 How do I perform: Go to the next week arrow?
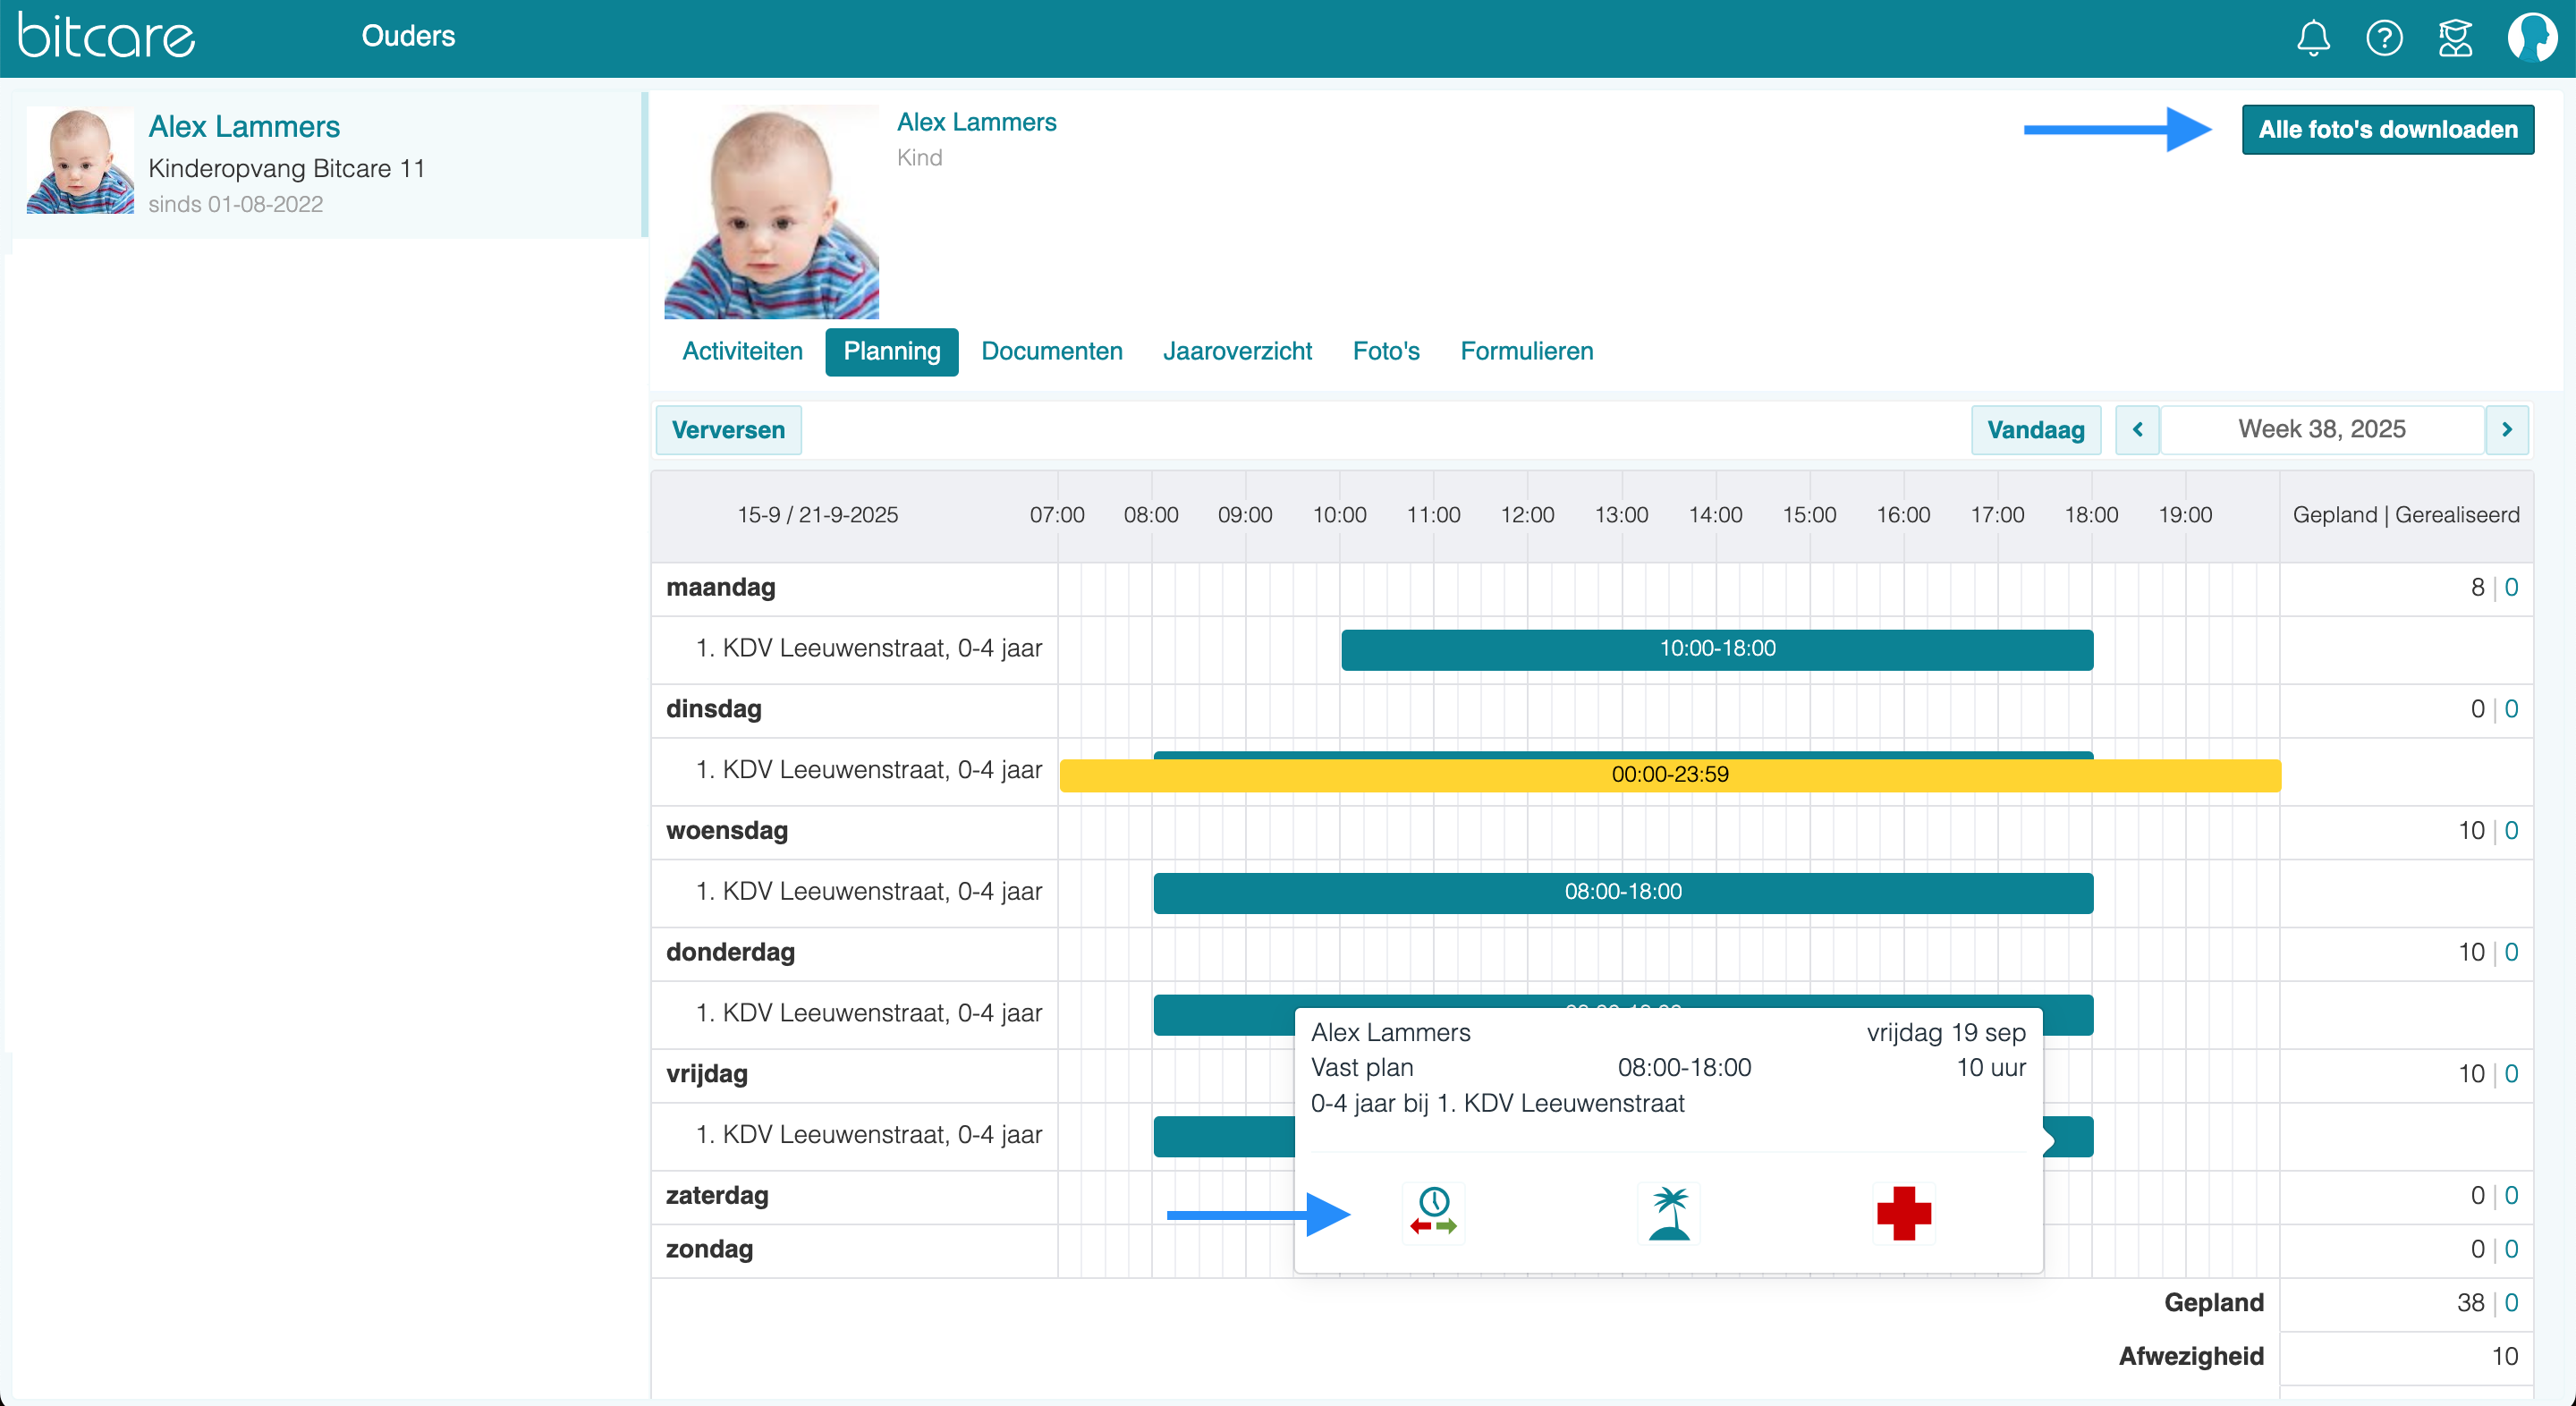pyautogui.click(x=2506, y=430)
